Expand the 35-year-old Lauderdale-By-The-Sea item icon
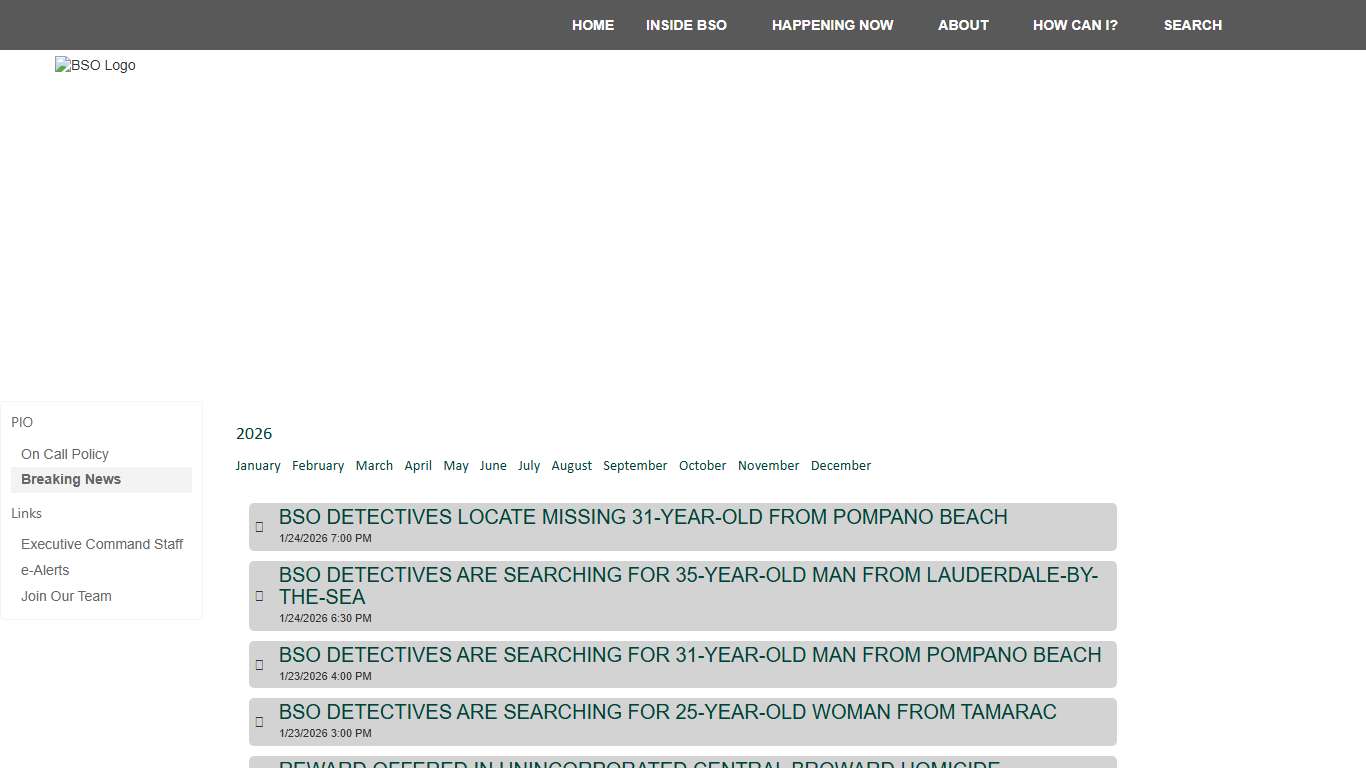The image size is (1366, 768). 260,596
